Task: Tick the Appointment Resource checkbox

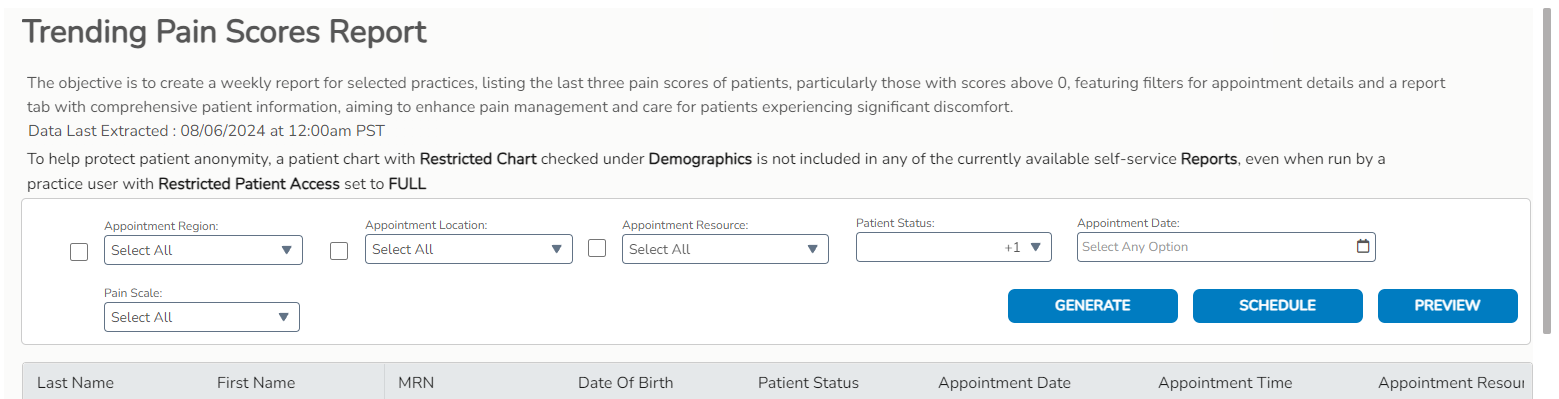Action: click(597, 248)
